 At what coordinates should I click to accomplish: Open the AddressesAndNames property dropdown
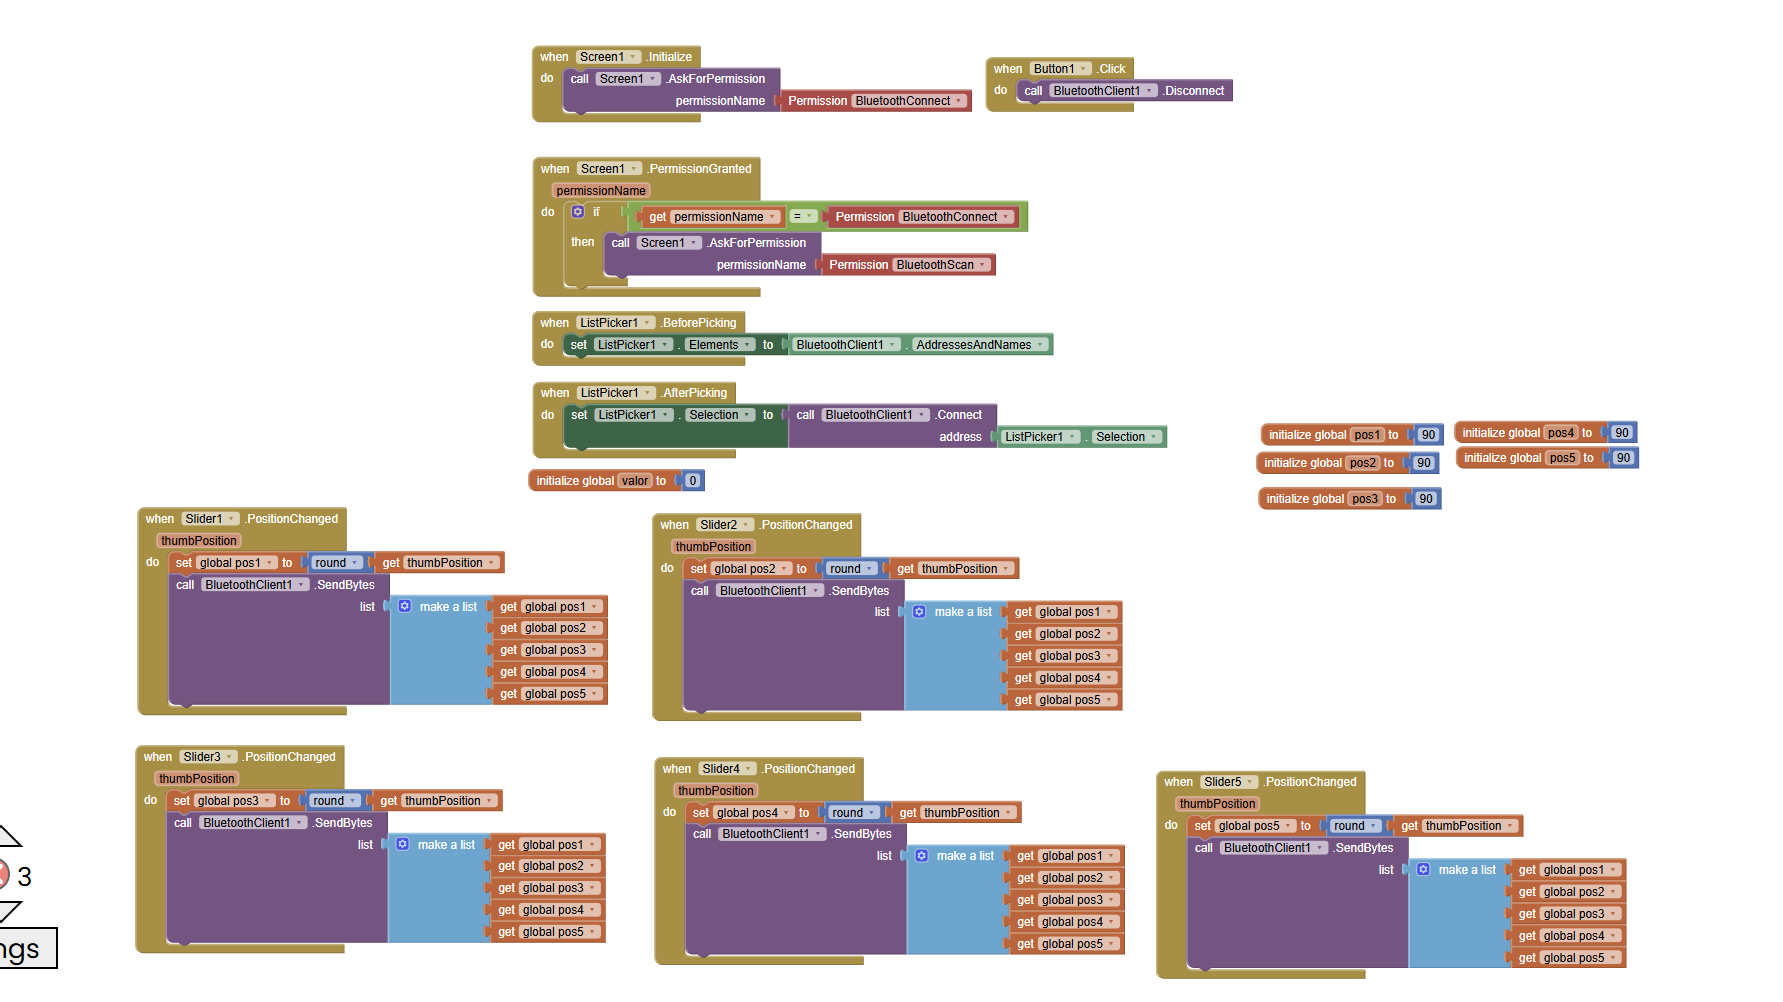(x=980, y=345)
